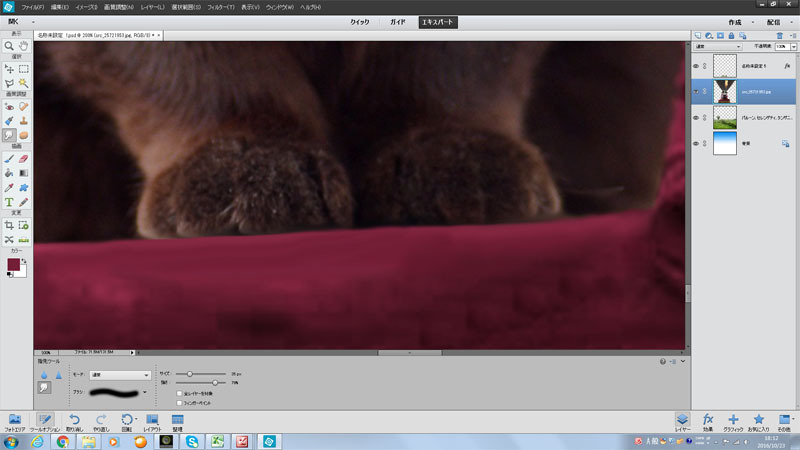Select the Eraser tool
The width and height of the screenshot is (800, 450).
pos(23,159)
